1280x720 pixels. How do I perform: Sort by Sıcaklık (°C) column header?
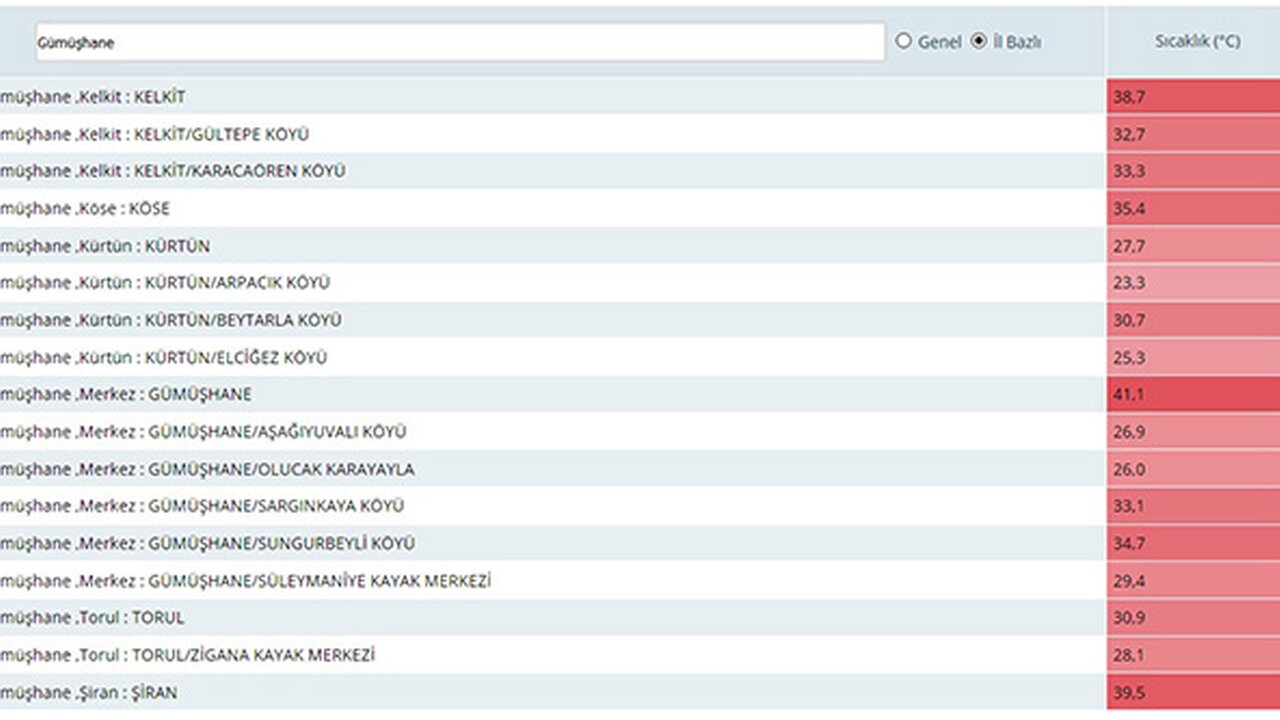click(x=1197, y=42)
